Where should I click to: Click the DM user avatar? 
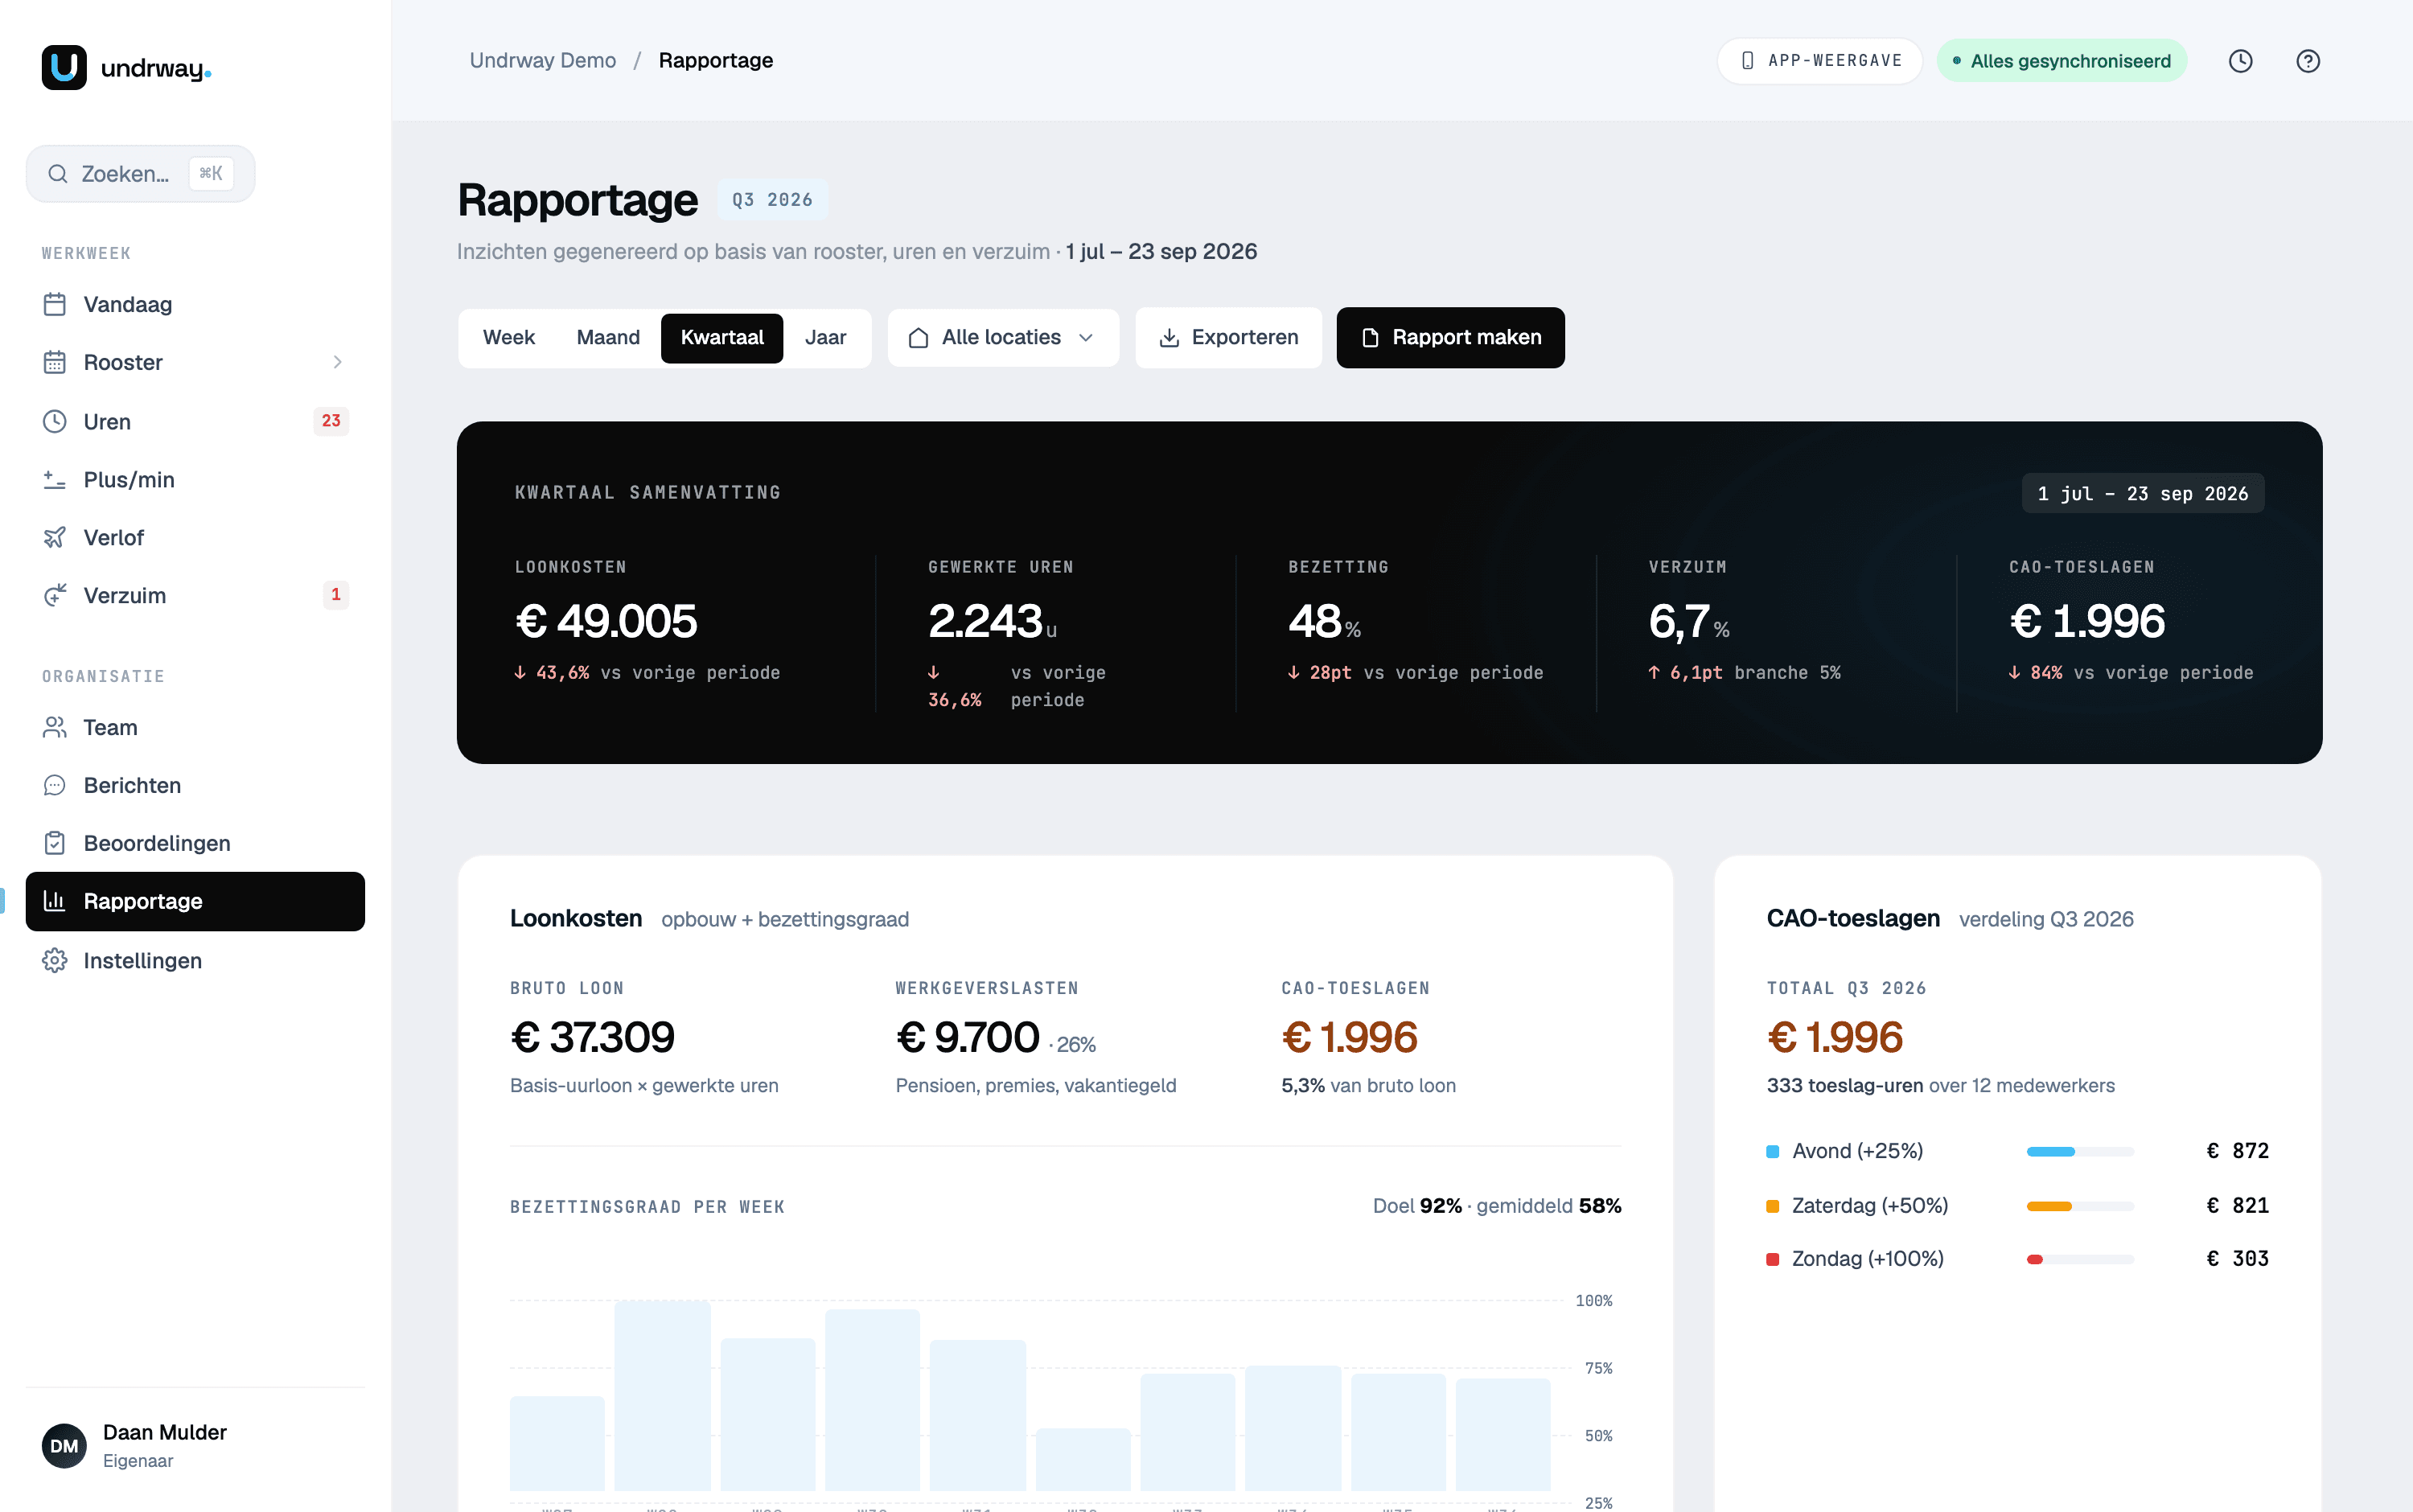pos(64,1446)
